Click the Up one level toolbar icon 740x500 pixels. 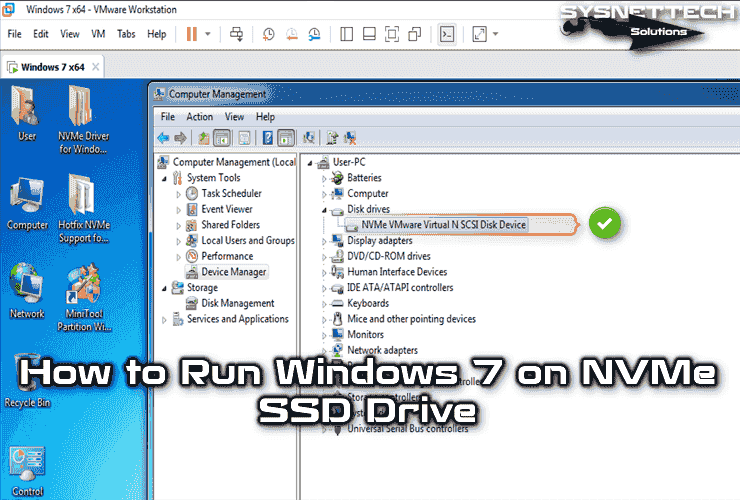pyautogui.click(x=203, y=138)
